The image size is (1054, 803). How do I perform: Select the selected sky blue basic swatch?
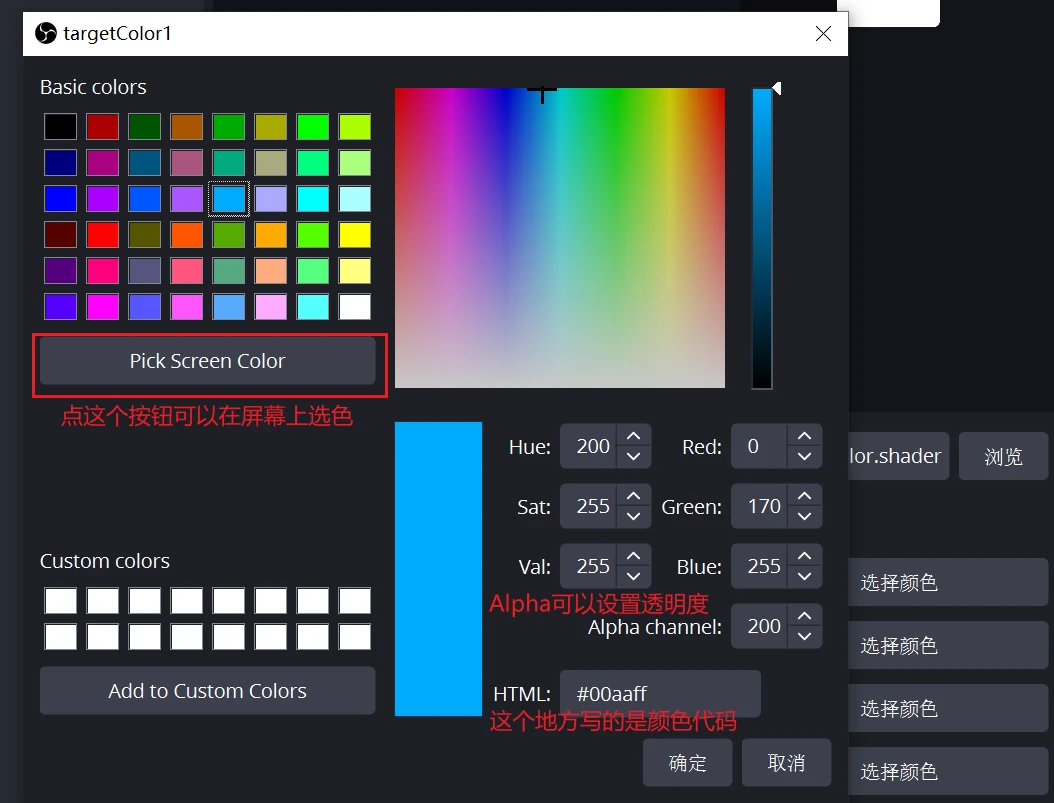[x=229, y=199]
